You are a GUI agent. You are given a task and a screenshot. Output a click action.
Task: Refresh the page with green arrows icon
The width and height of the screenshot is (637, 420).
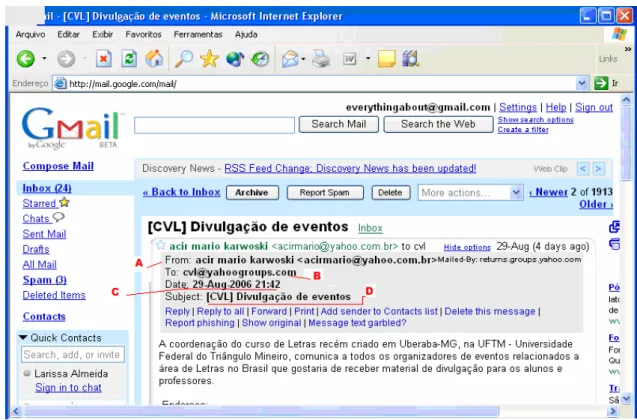pos(129,59)
